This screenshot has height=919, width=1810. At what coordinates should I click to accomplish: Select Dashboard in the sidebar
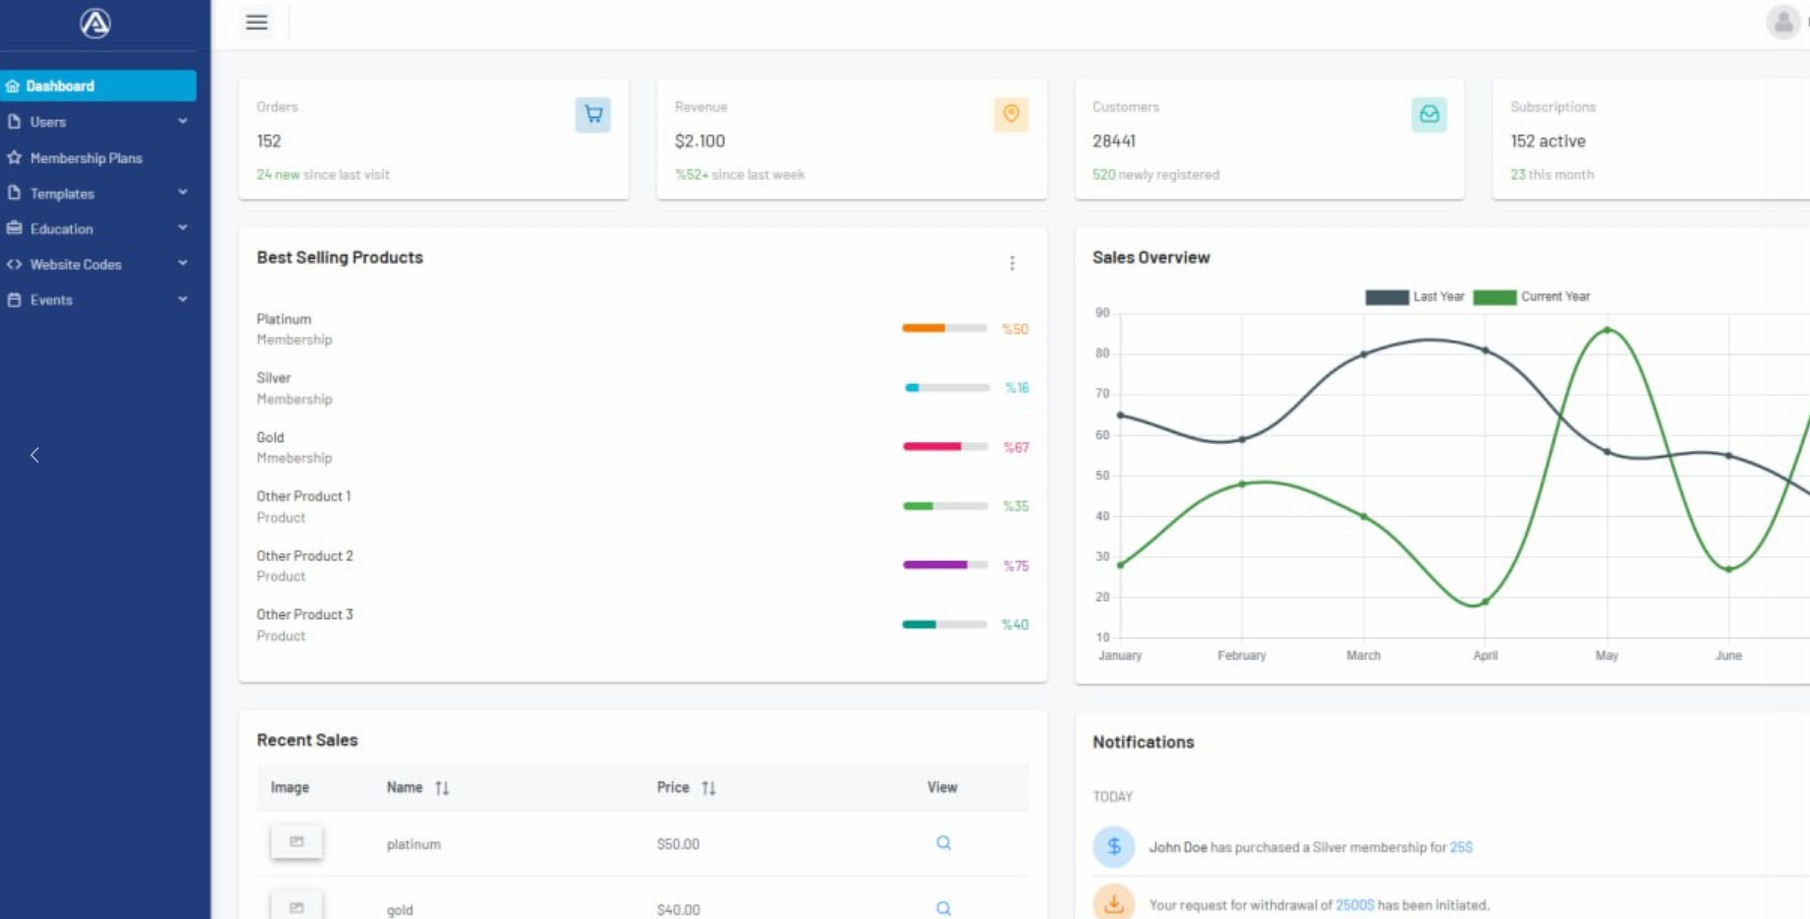pos(97,86)
